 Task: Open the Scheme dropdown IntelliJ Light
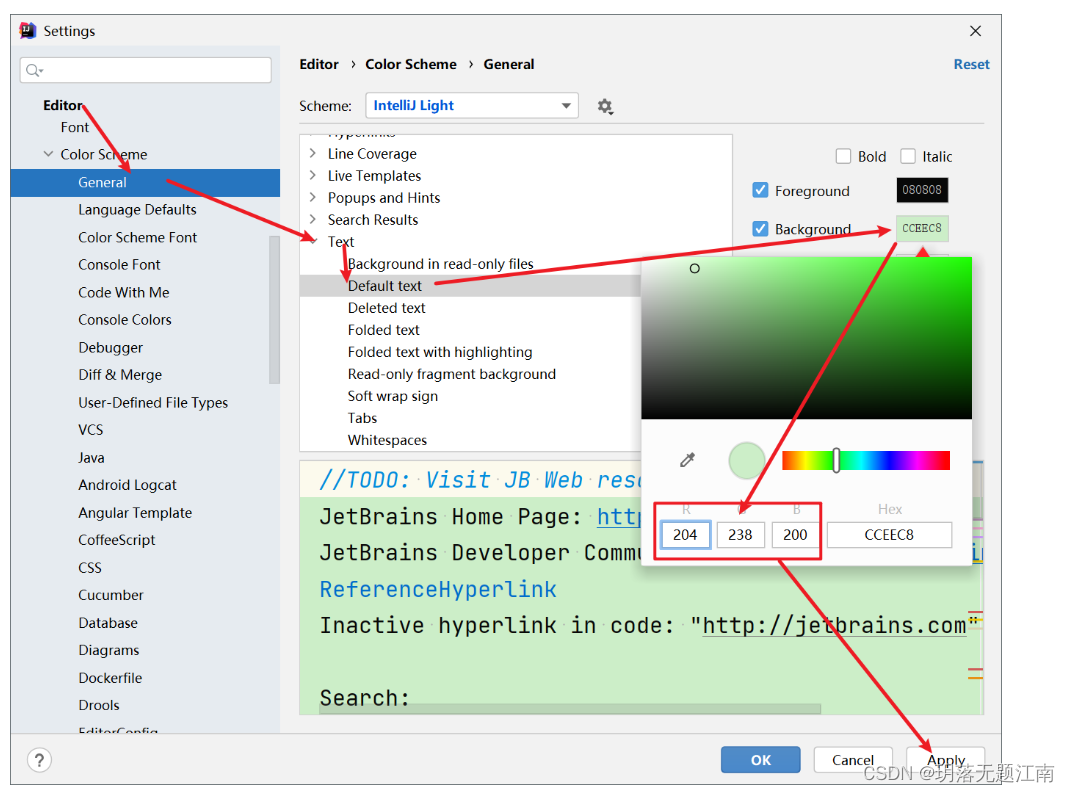[472, 106]
